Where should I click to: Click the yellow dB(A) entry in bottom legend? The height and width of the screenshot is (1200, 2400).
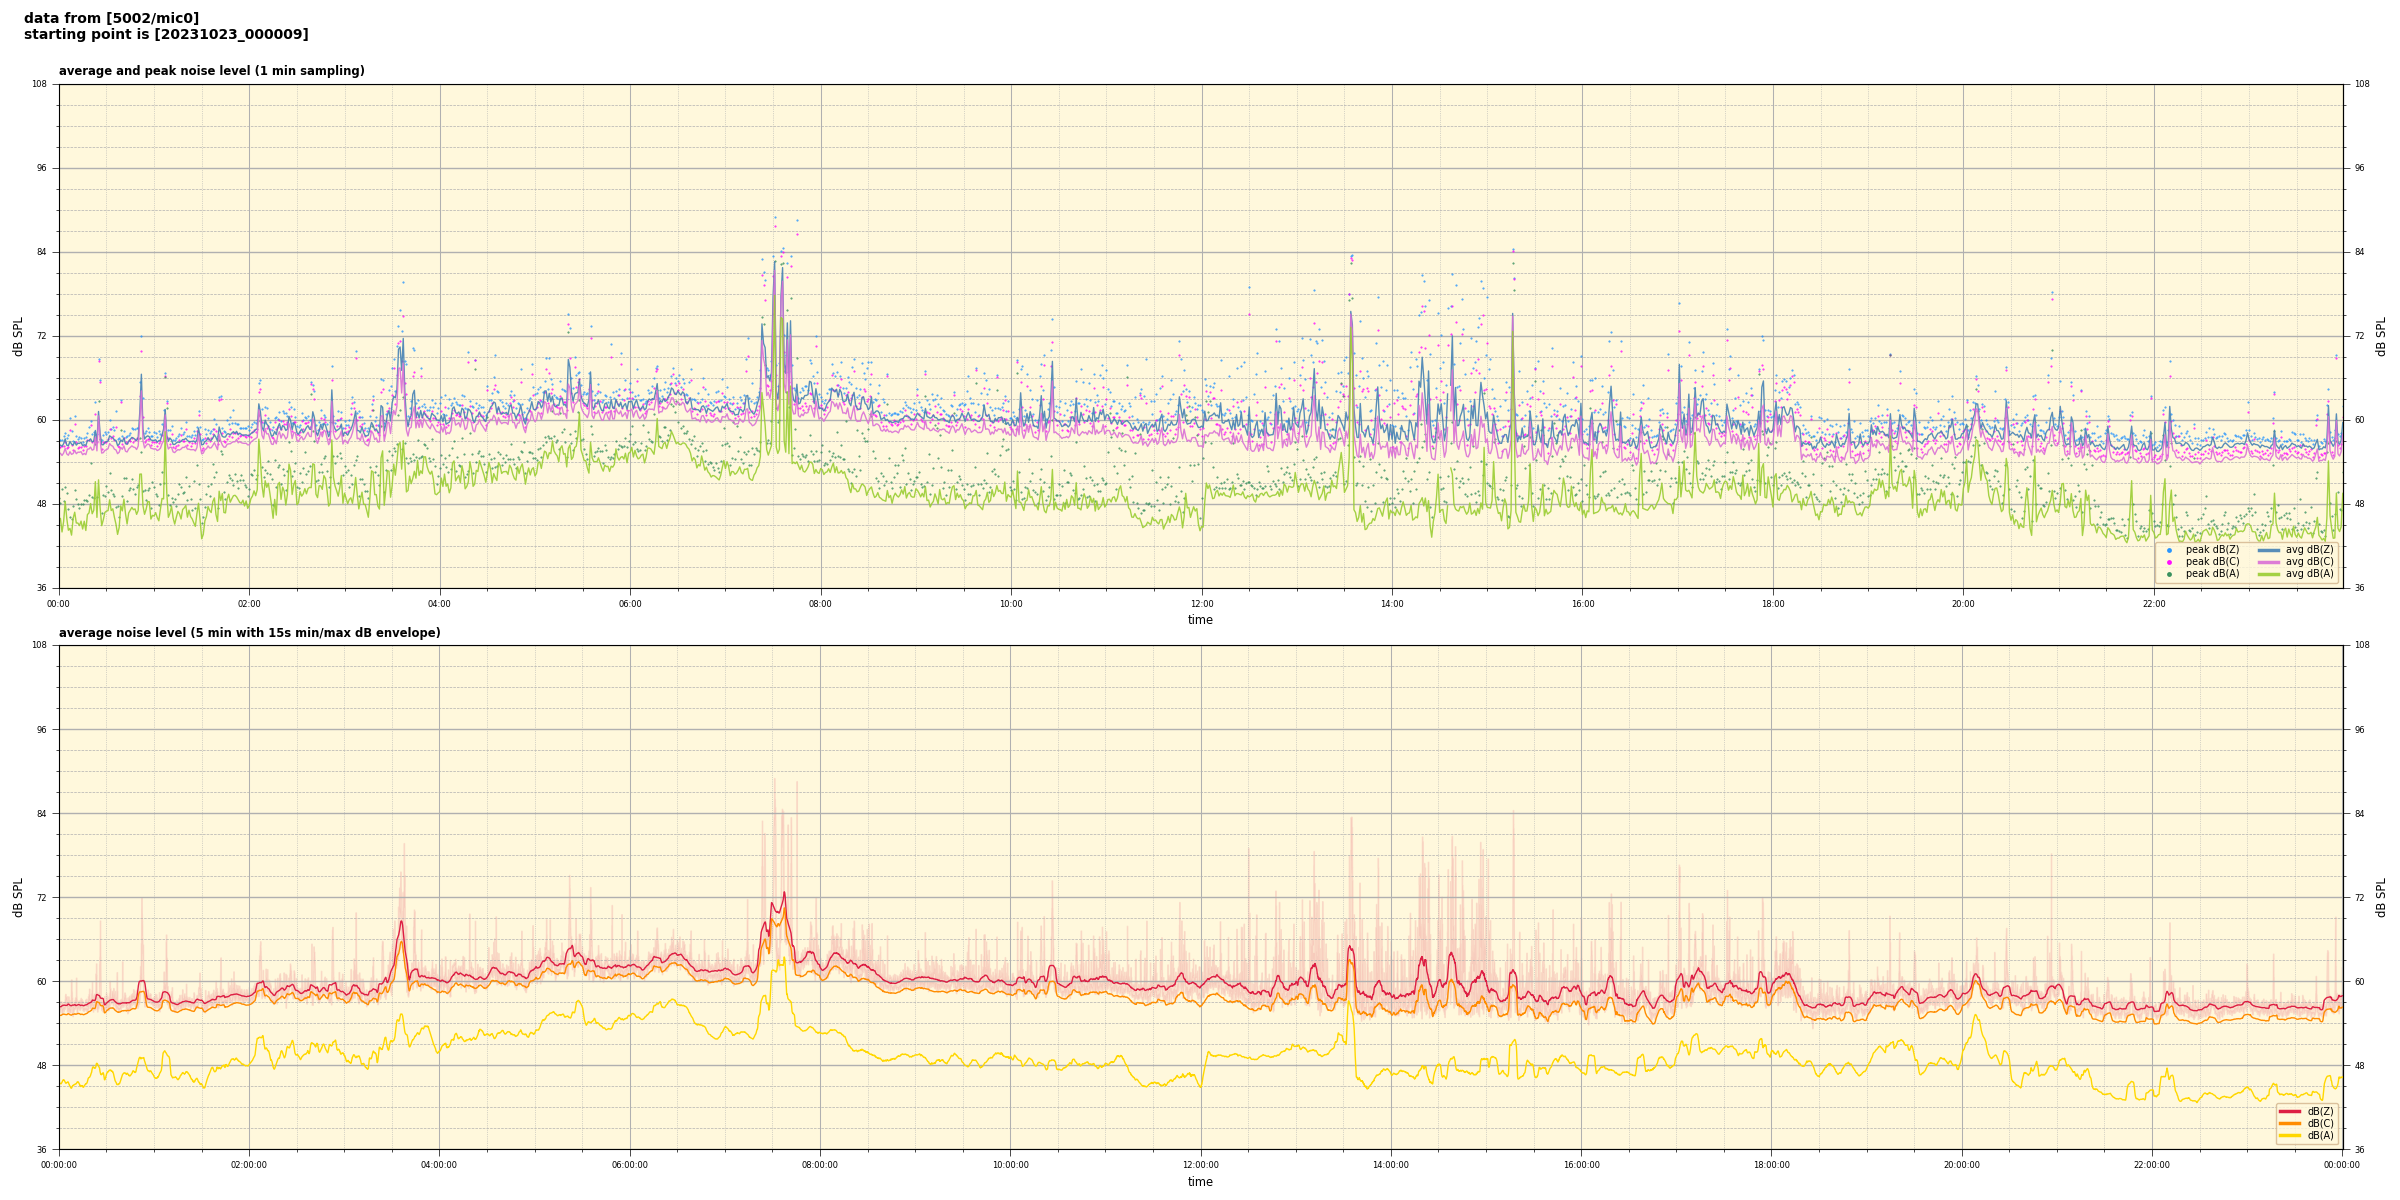(2290, 1135)
